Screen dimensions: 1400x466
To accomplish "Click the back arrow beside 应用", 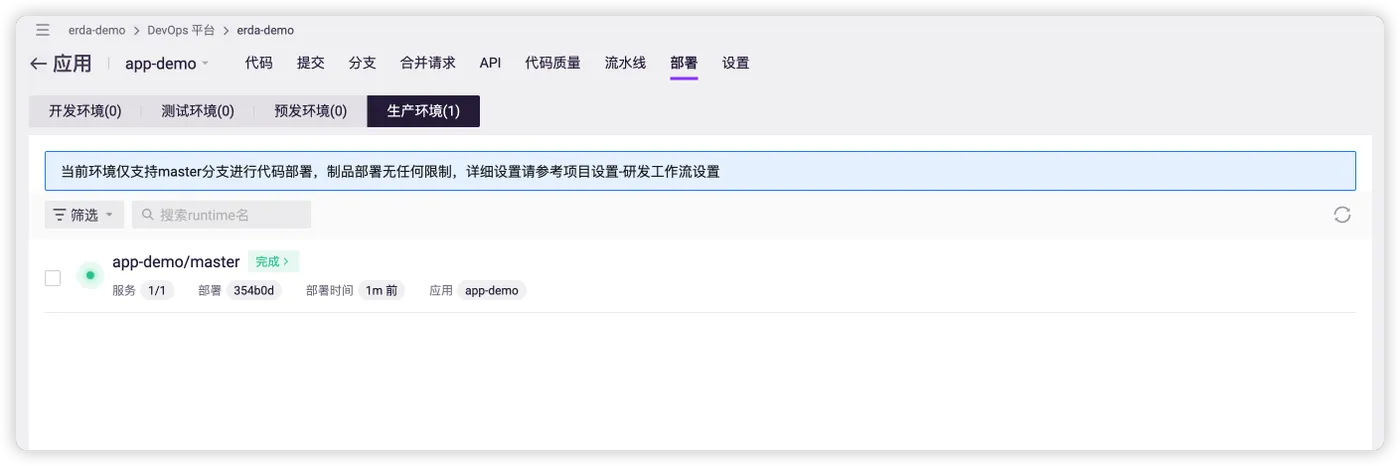I will (38, 64).
